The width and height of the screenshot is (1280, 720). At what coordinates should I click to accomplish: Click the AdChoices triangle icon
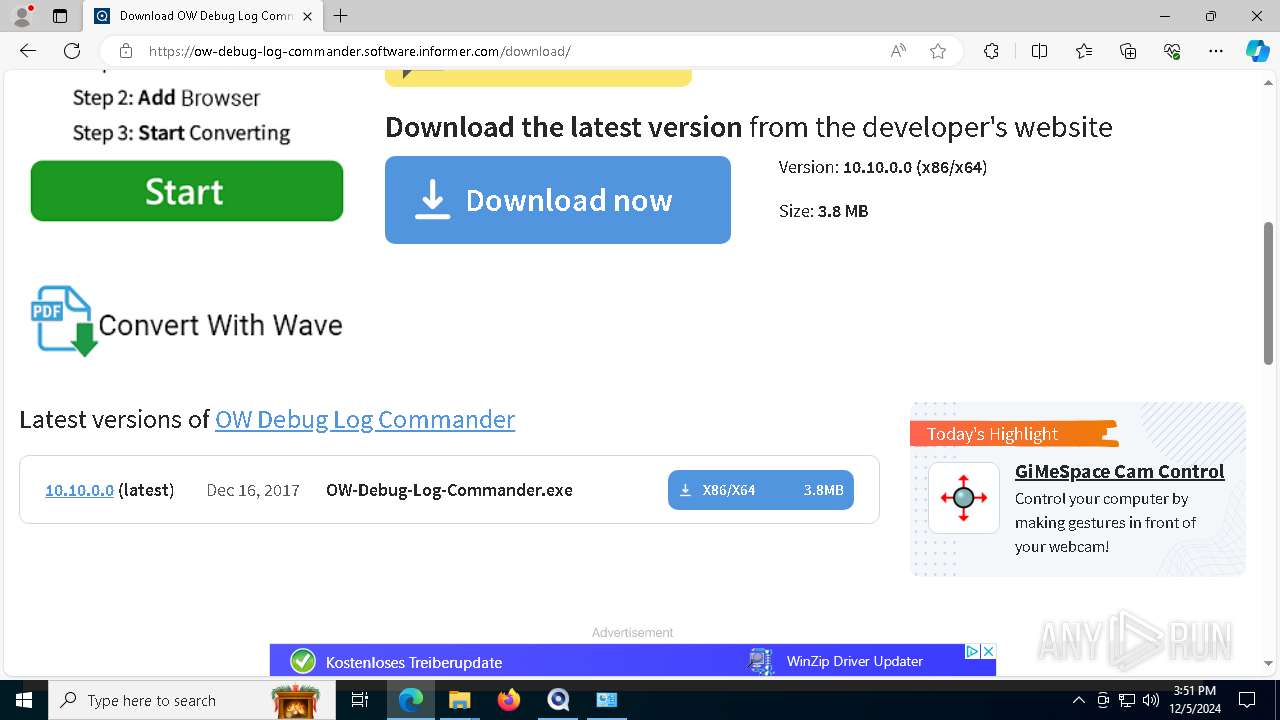[972, 651]
